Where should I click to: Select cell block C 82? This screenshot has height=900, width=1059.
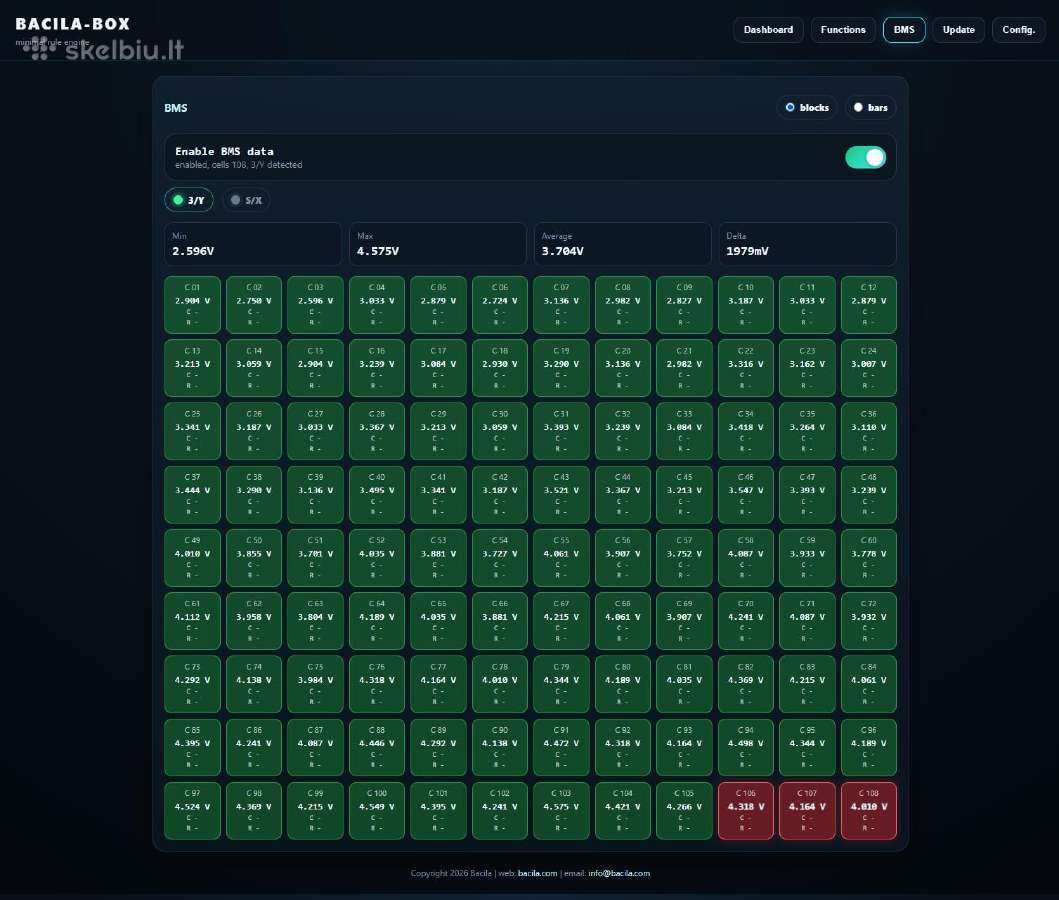click(746, 684)
